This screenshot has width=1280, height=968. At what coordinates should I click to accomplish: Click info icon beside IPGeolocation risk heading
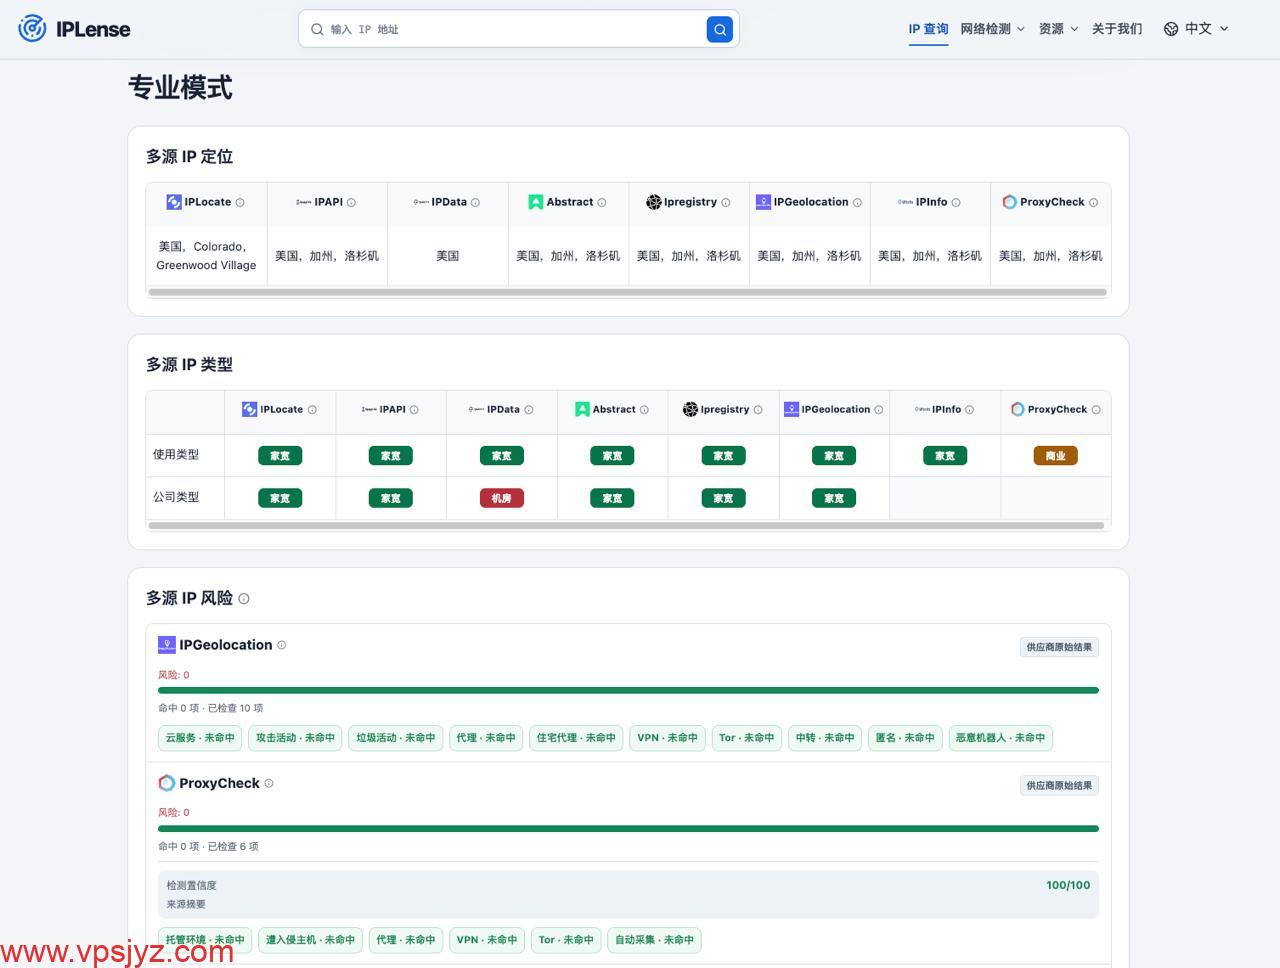coord(281,645)
